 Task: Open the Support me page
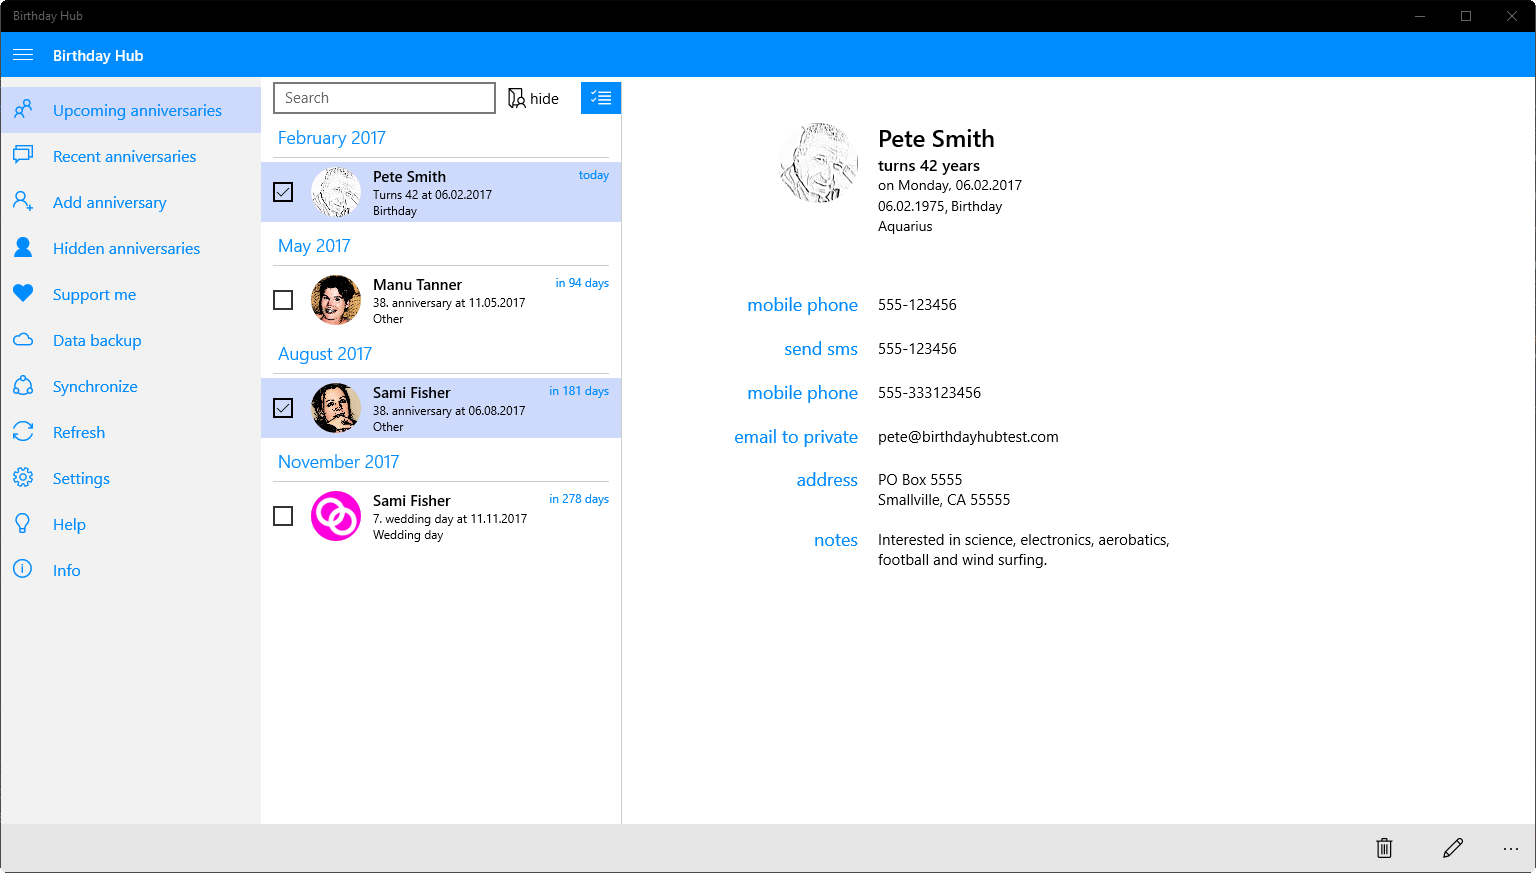coord(94,294)
